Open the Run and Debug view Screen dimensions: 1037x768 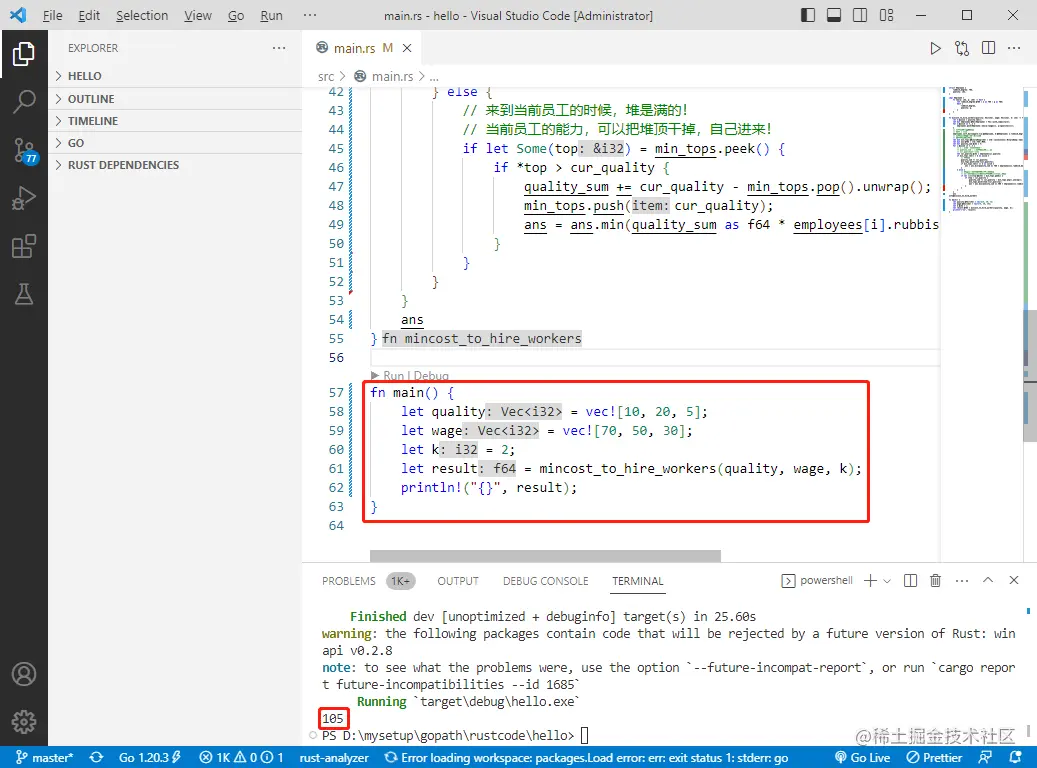pos(24,198)
